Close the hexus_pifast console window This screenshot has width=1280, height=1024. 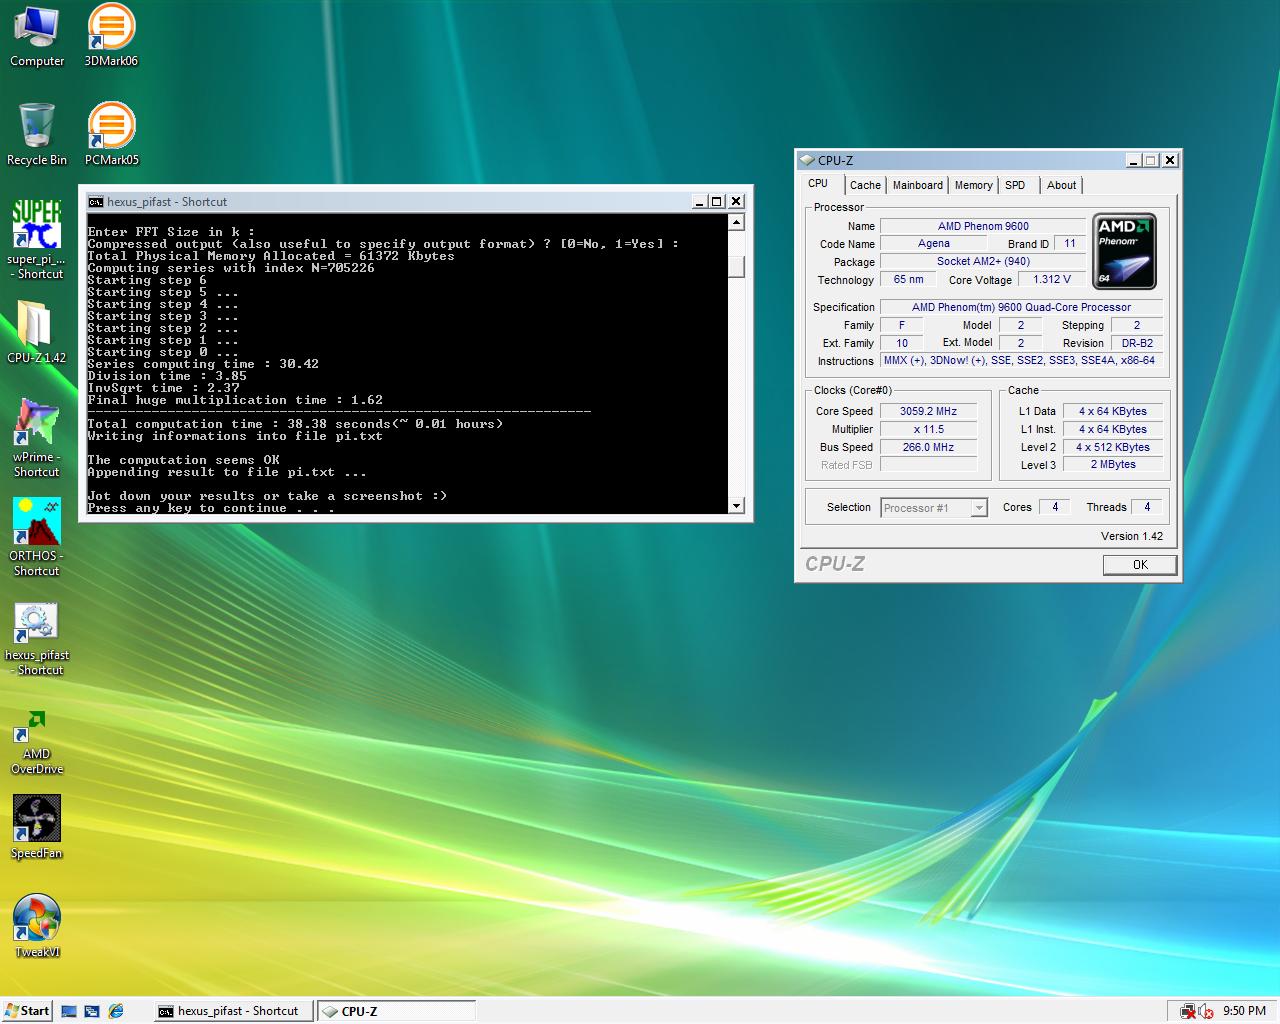click(x=736, y=201)
